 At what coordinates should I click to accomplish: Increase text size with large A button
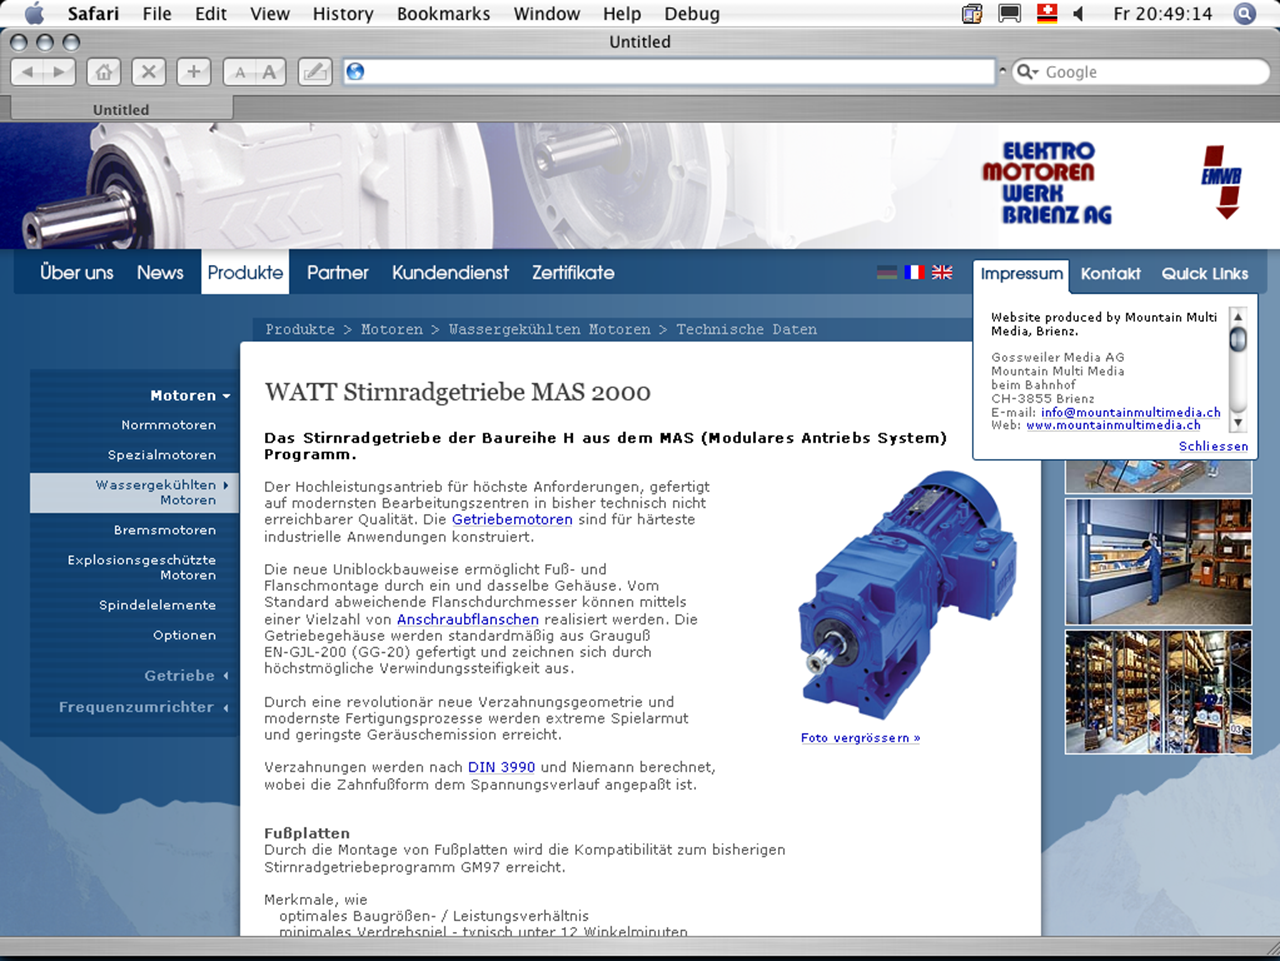[270, 72]
